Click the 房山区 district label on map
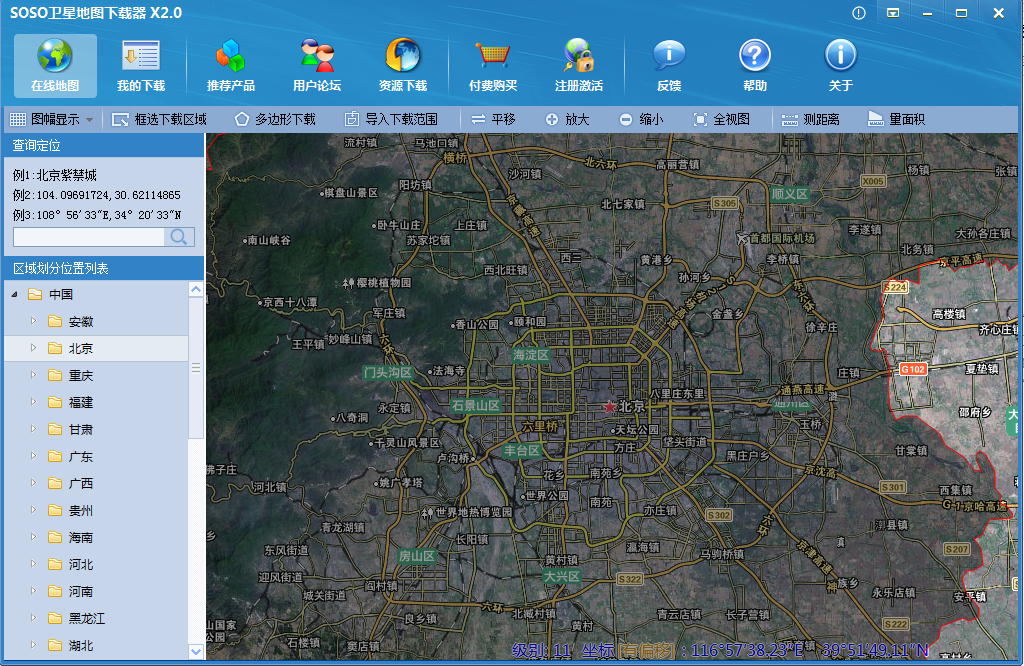 417,556
